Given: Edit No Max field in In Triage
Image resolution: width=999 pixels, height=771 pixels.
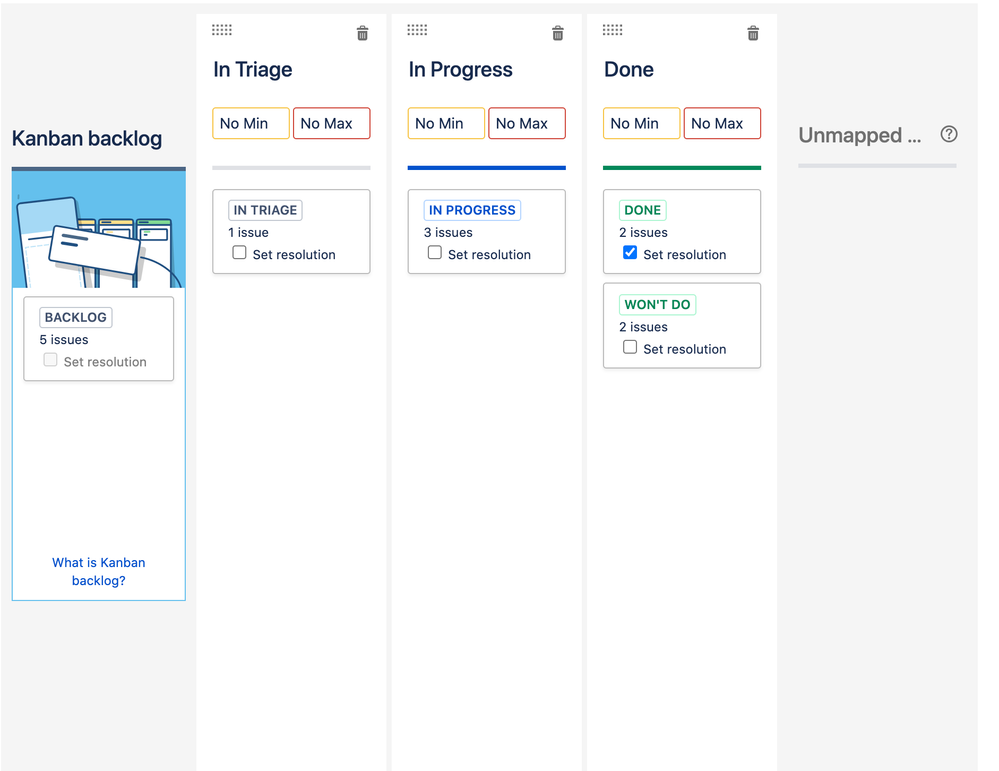Looking at the screenshot, I should (331, 123).
